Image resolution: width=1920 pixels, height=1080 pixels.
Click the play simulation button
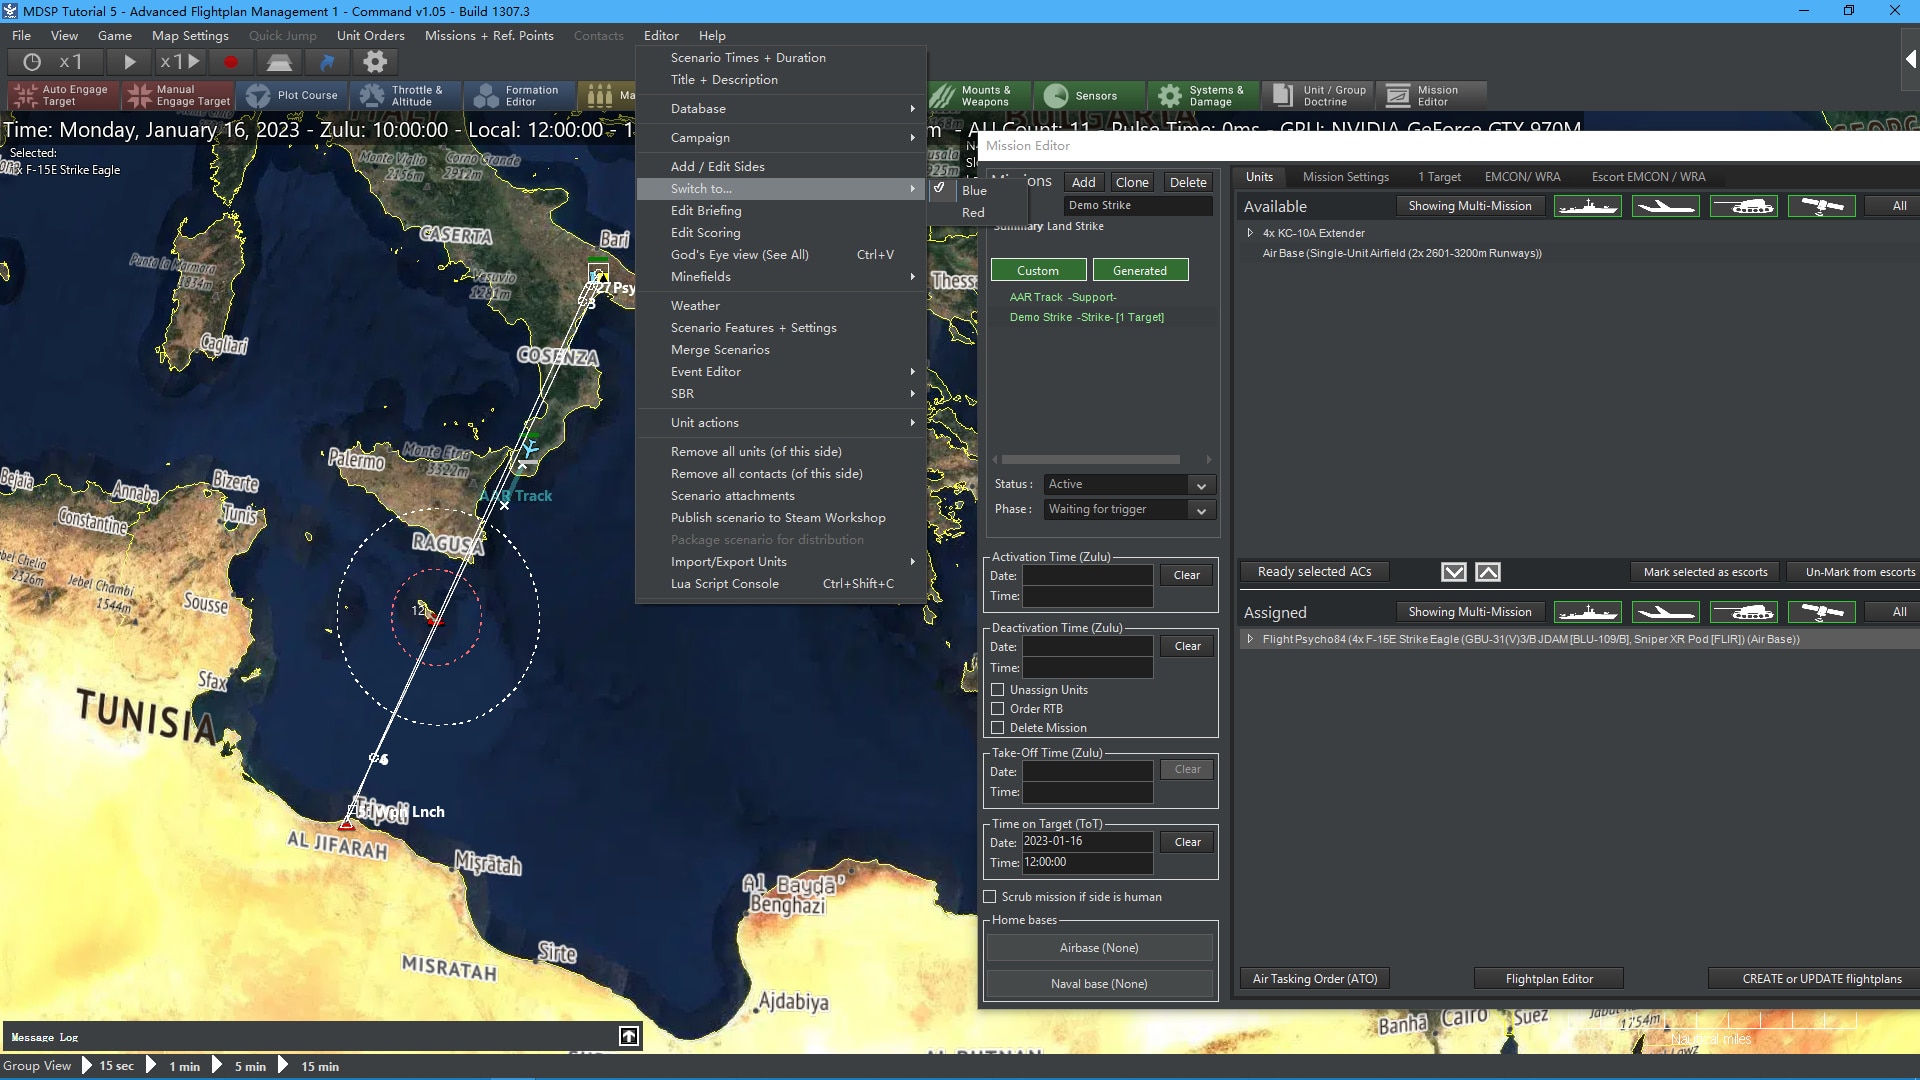click(x=129, y=62)
